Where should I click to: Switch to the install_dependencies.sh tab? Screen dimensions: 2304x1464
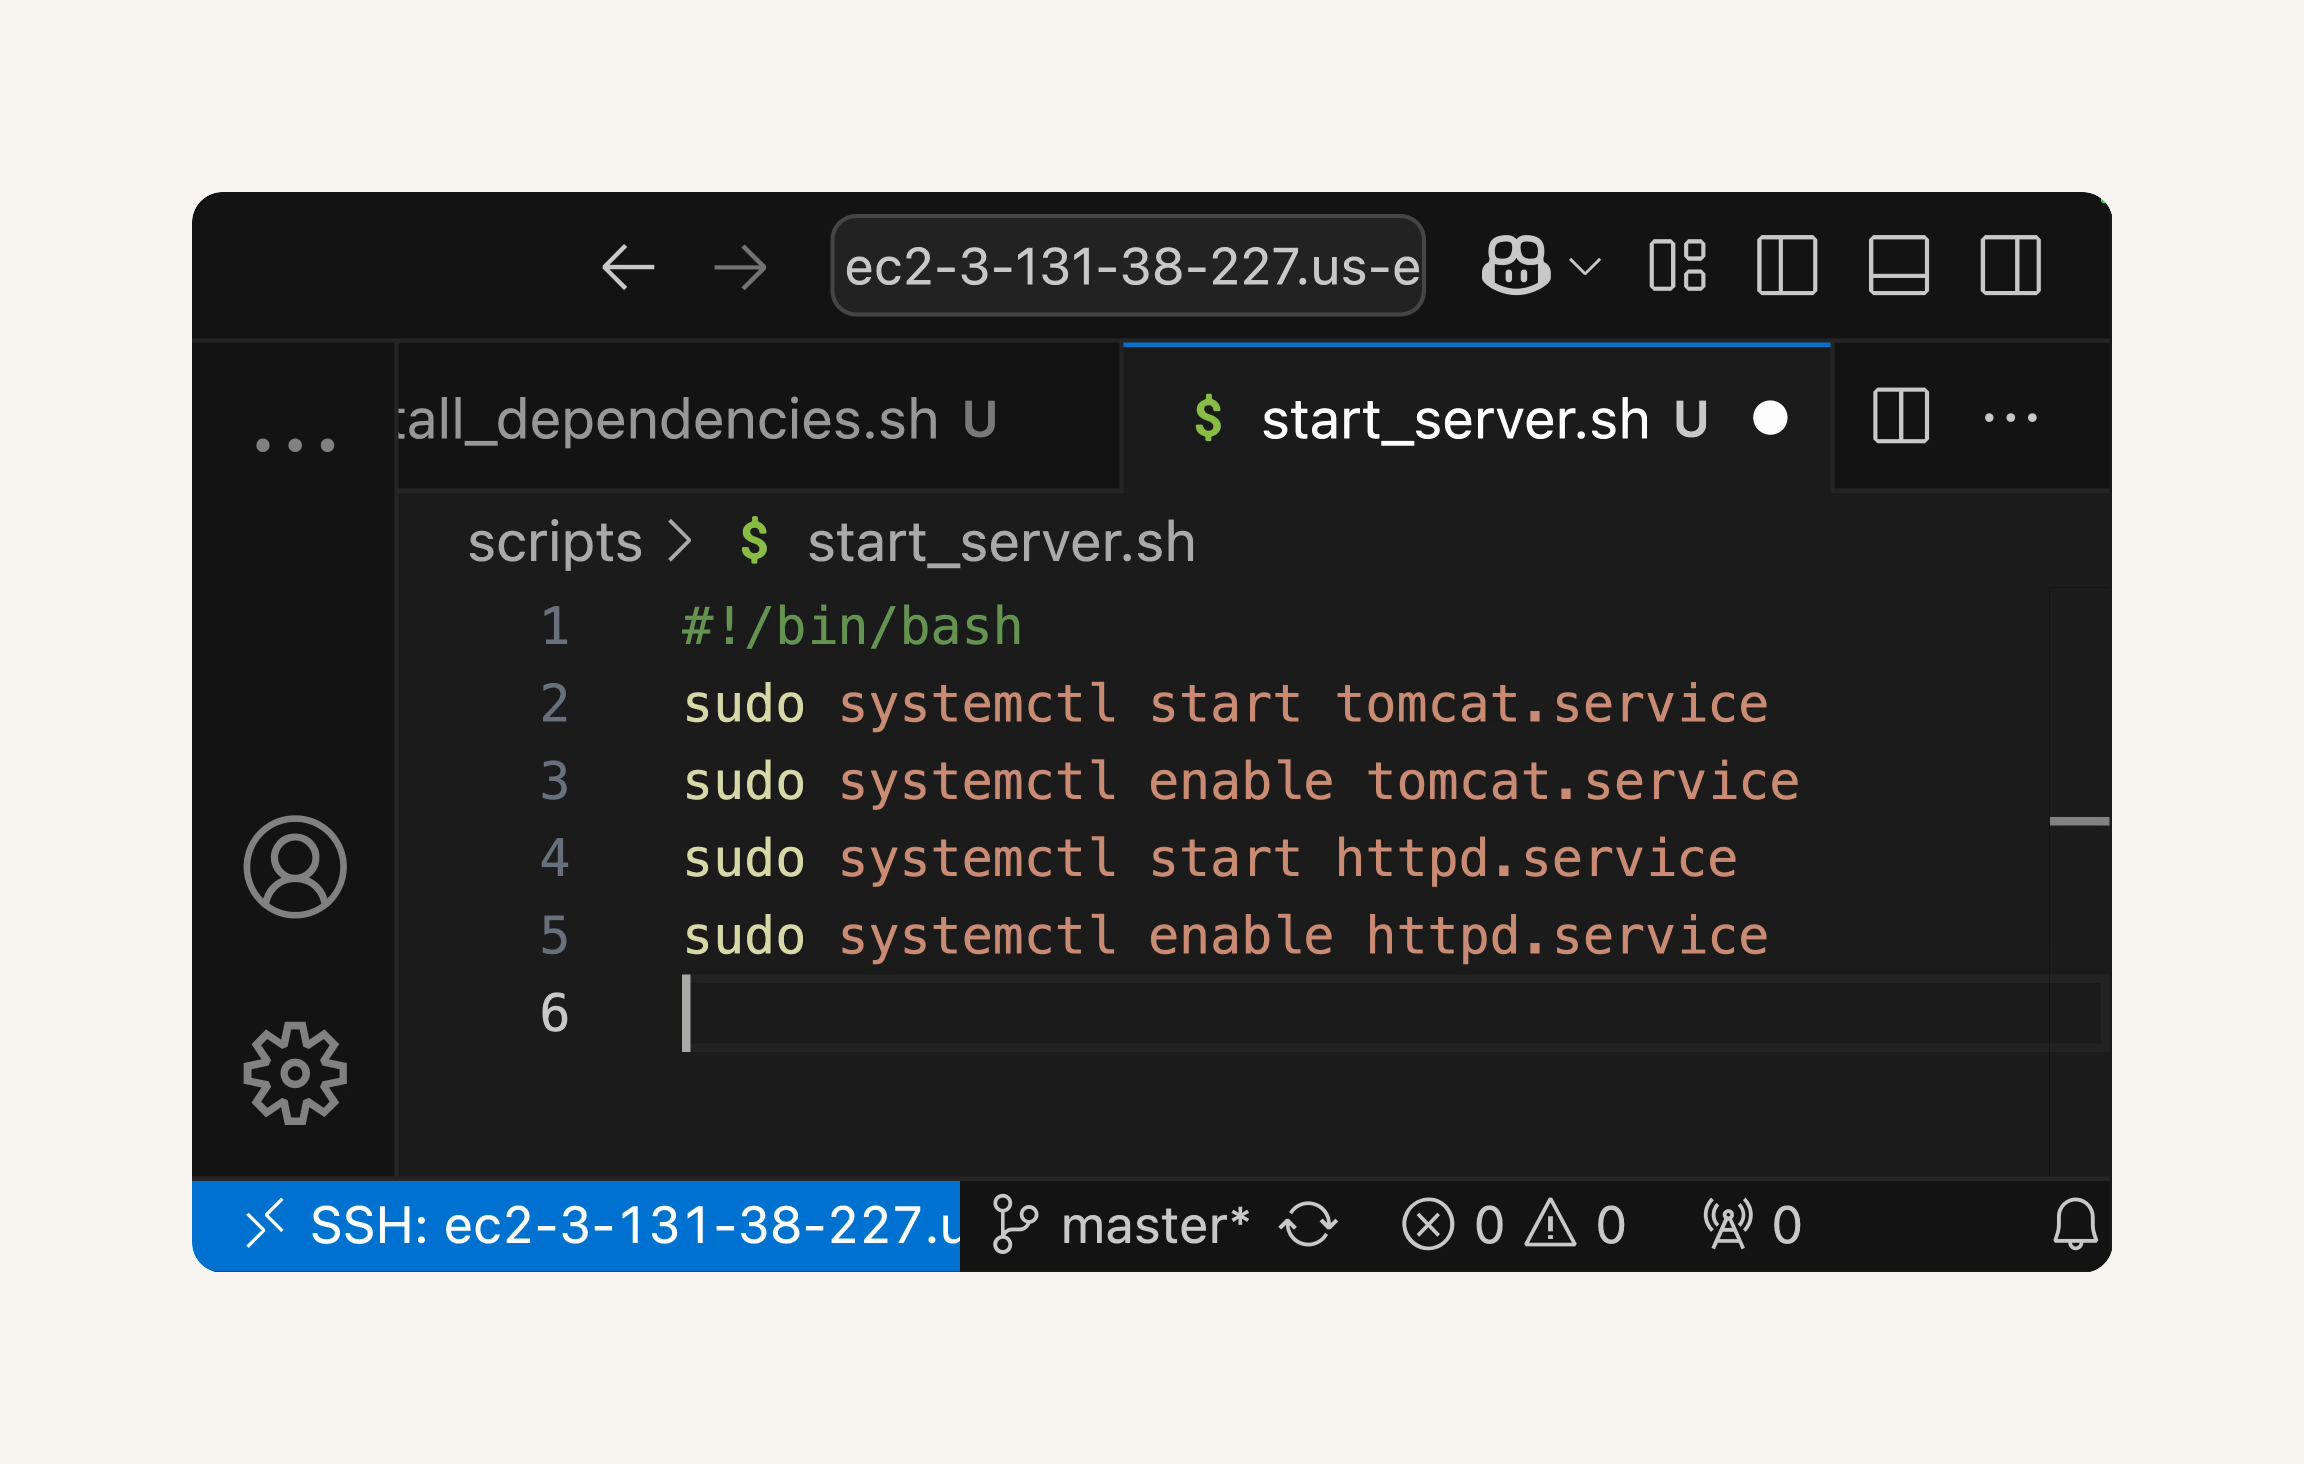758,418
